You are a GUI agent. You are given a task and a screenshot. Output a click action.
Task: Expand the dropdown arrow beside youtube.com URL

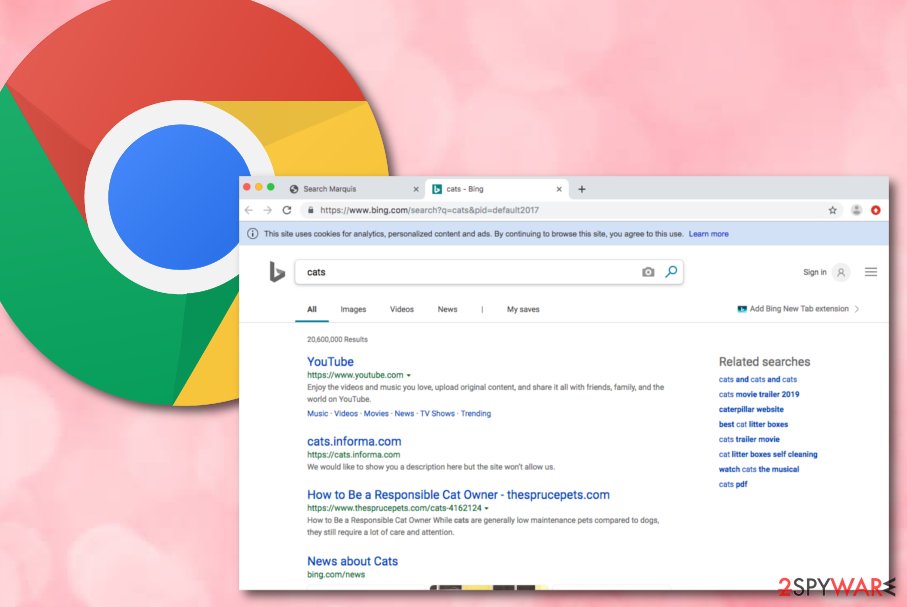click(408, 375)
